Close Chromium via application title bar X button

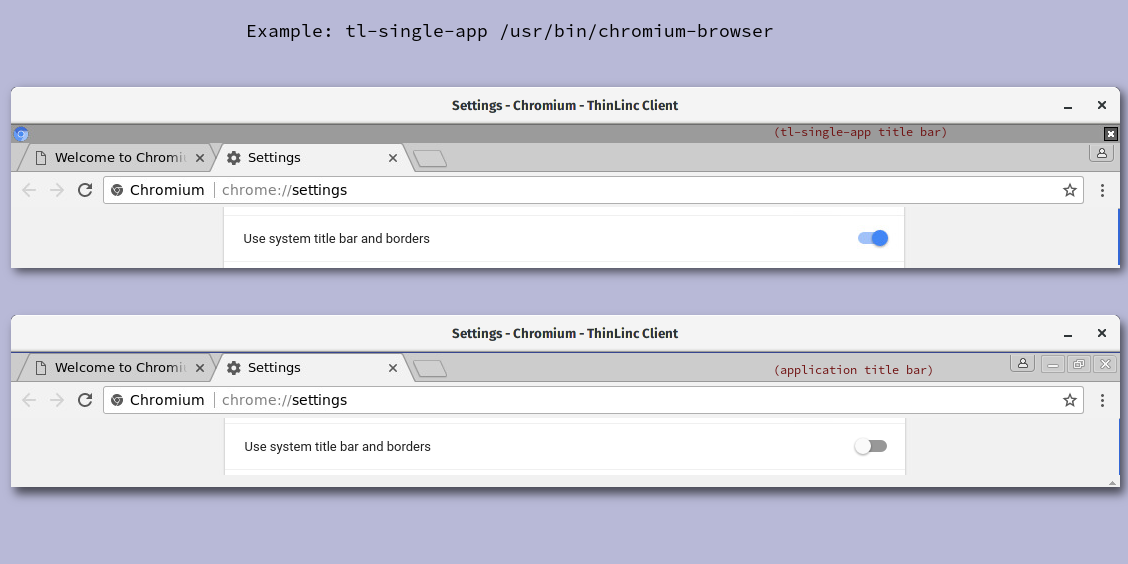(1105, 364)
